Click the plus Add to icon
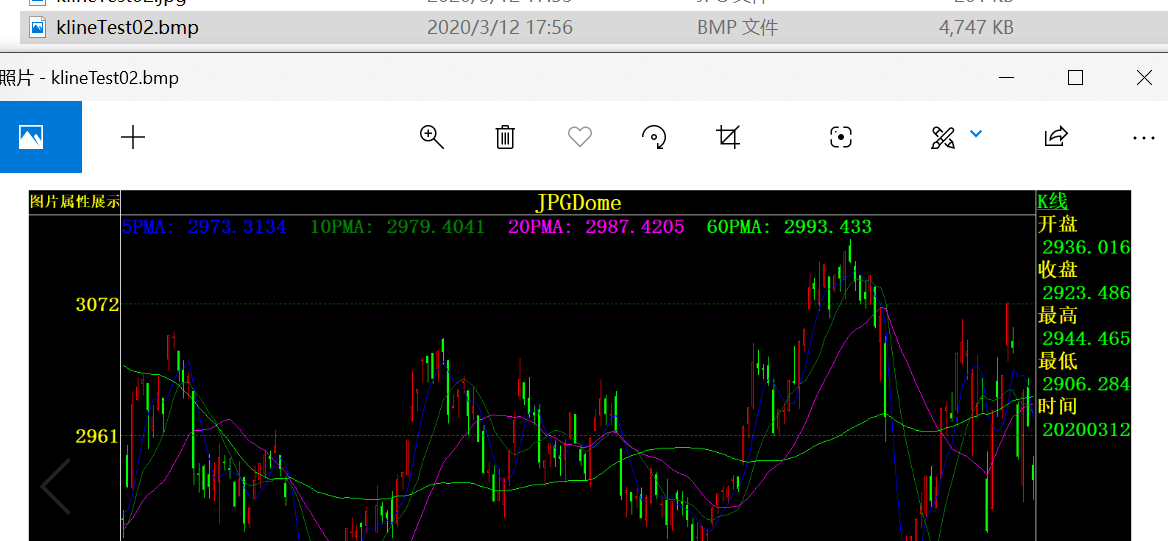Screen dimensions: 1168x541 coord(133,137)
